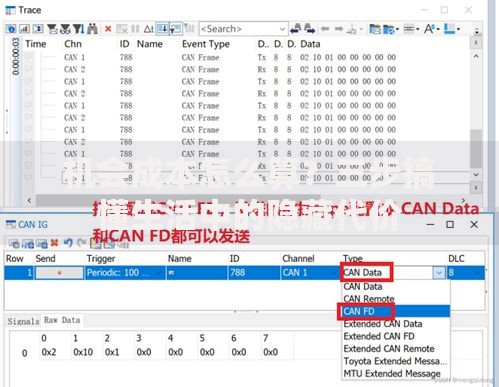Toggle the delta time (Δt) display

point(148,29)
